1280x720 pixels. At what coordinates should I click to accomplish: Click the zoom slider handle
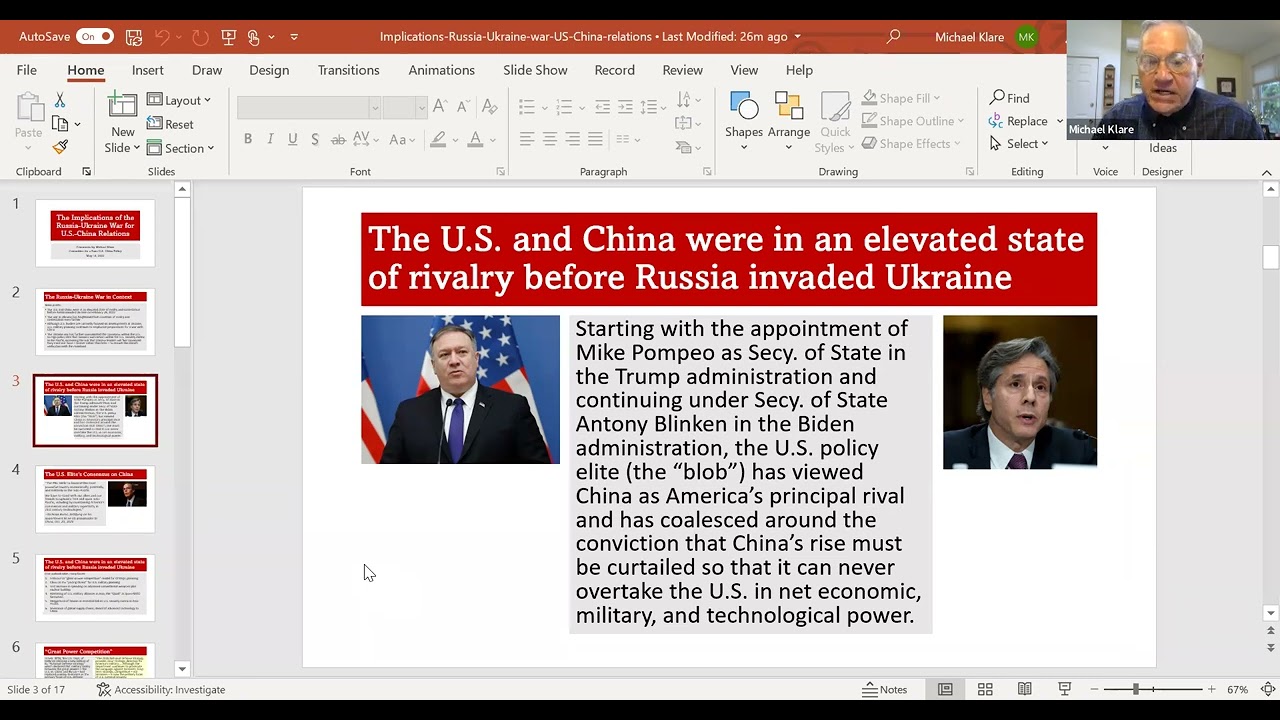click(x=1135, y=689)
